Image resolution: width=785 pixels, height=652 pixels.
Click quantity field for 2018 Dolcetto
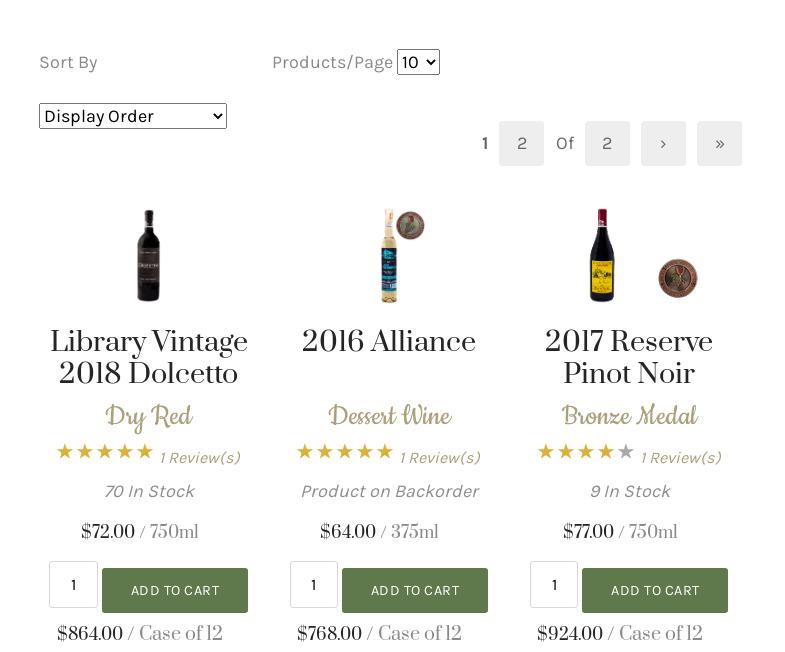coord(73,584)
